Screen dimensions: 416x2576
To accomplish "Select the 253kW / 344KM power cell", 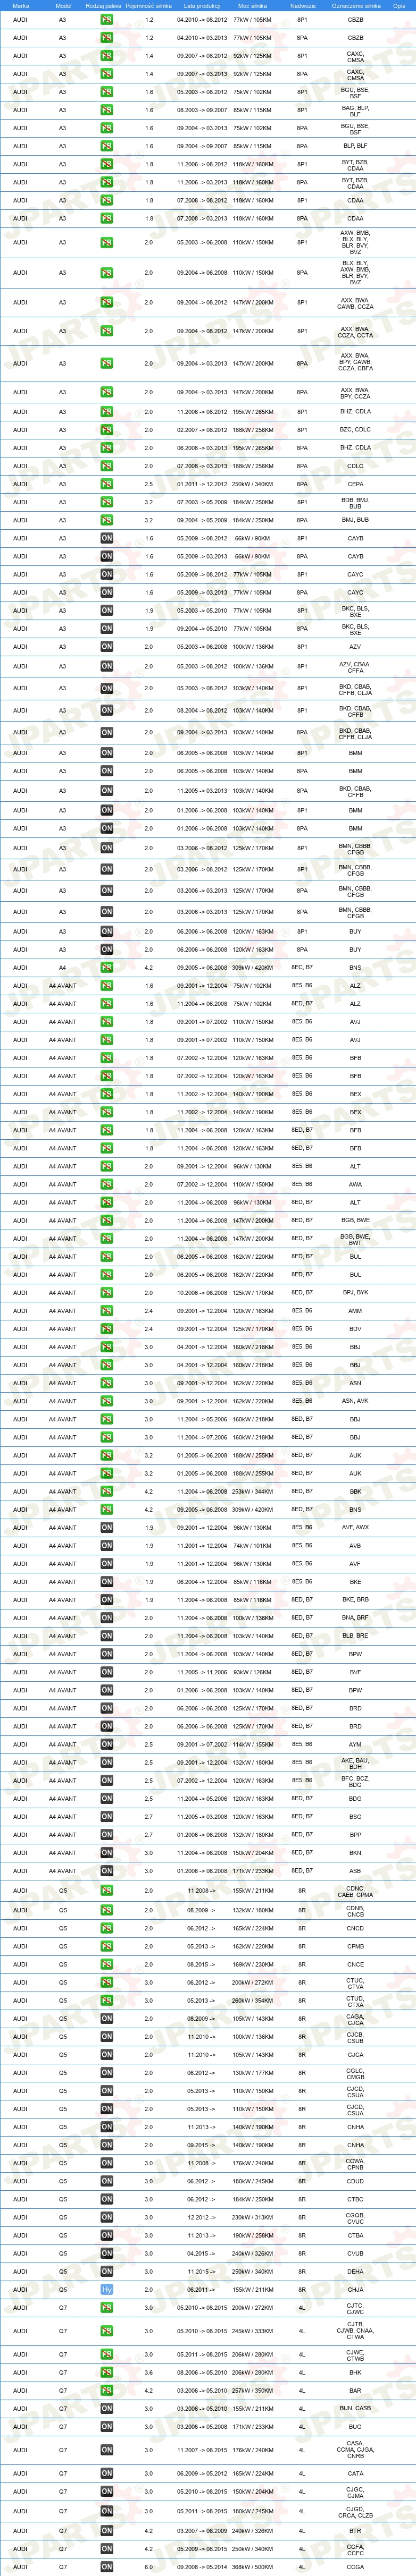I will pos(252,1491).
